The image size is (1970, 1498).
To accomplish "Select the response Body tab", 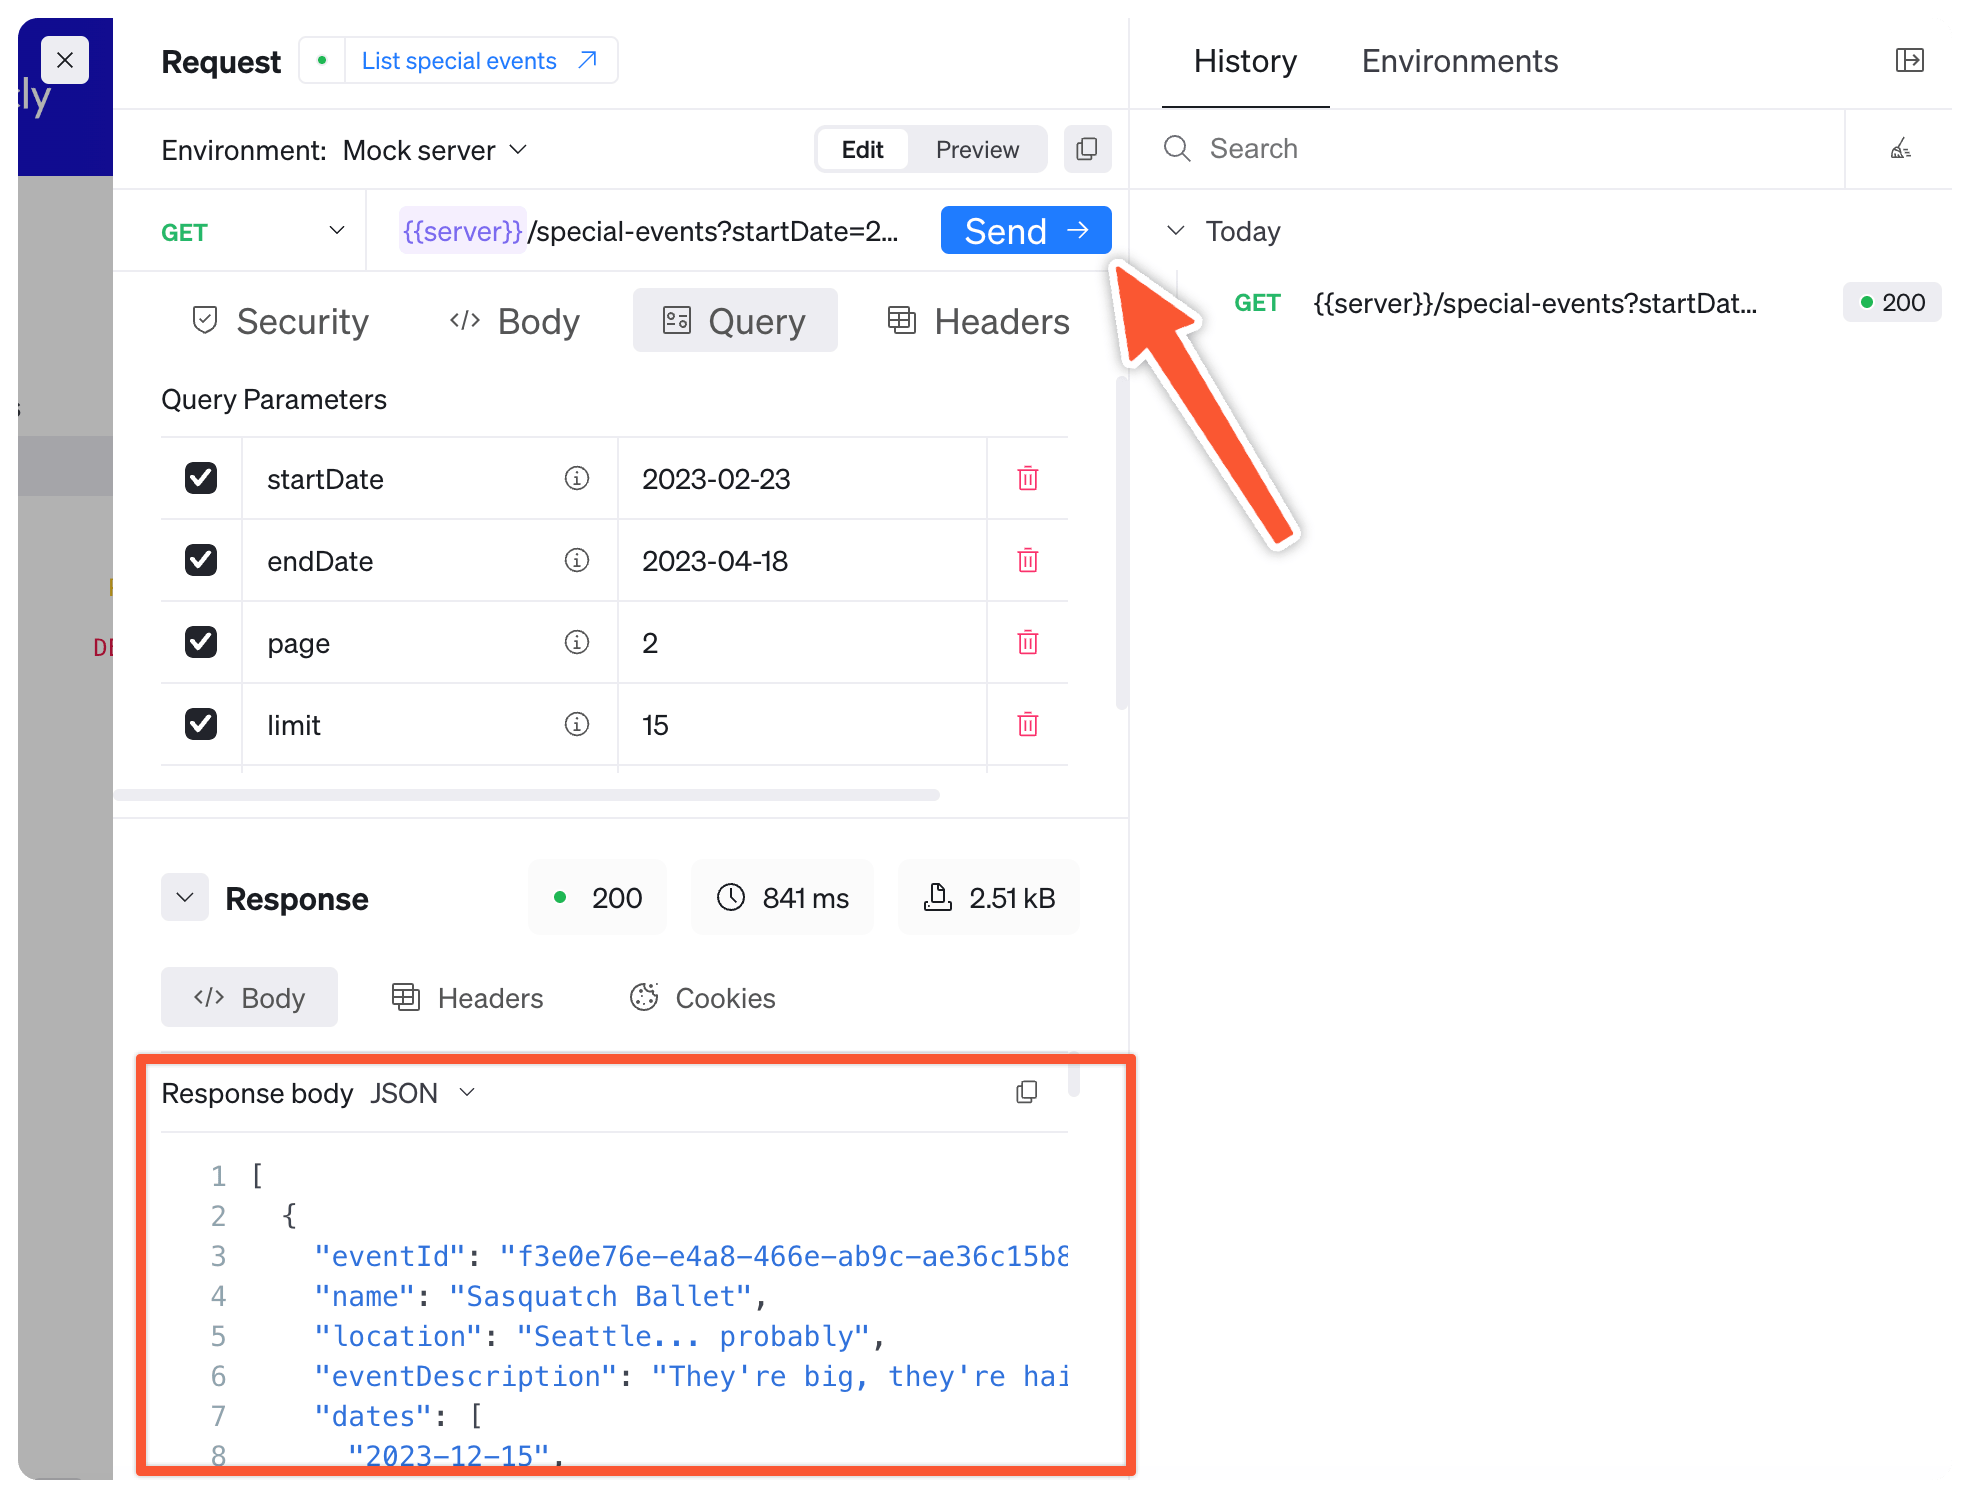I will 249,997.
